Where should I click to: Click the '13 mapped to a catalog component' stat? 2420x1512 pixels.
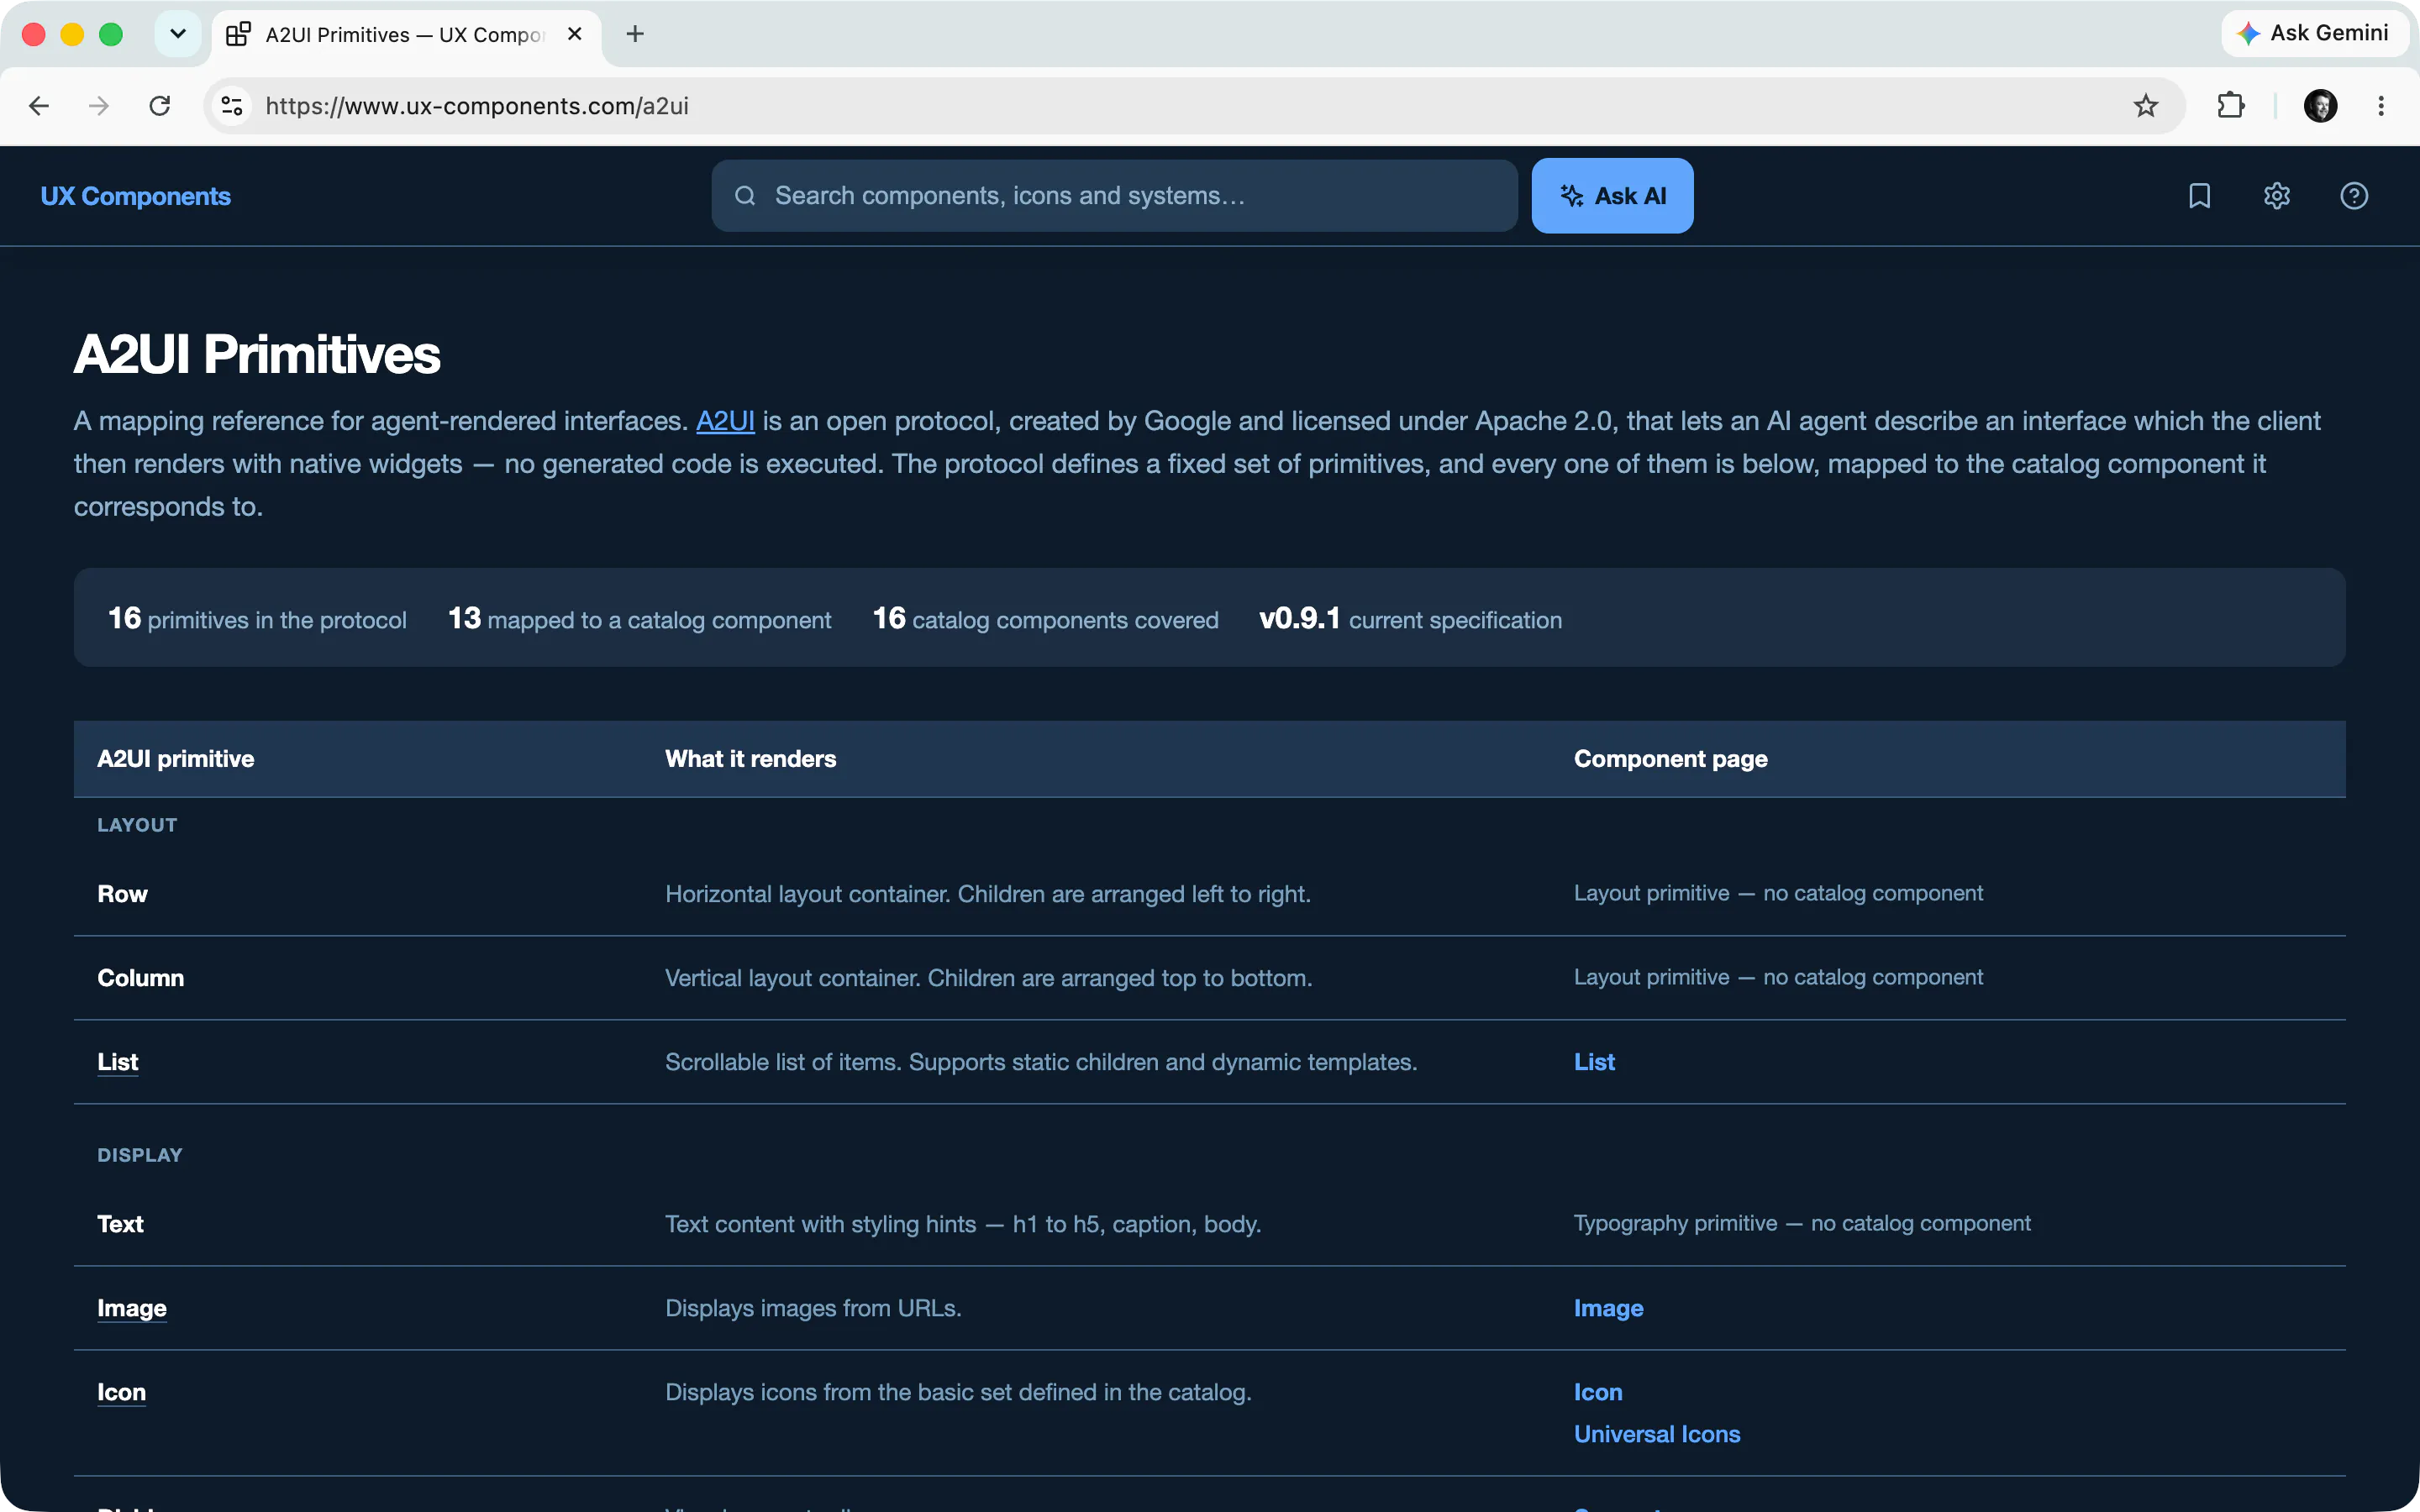639,619
